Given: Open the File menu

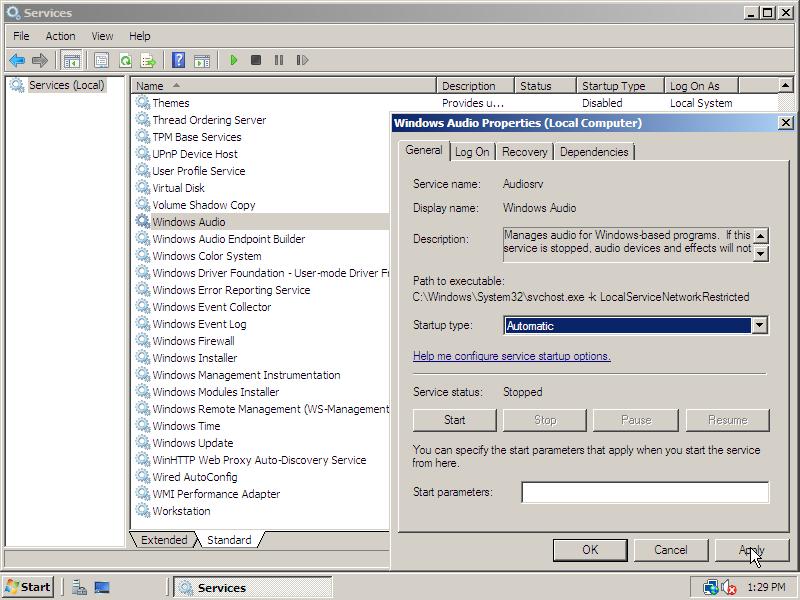Looking at the screenshot, I should click(x=21, y=36).
